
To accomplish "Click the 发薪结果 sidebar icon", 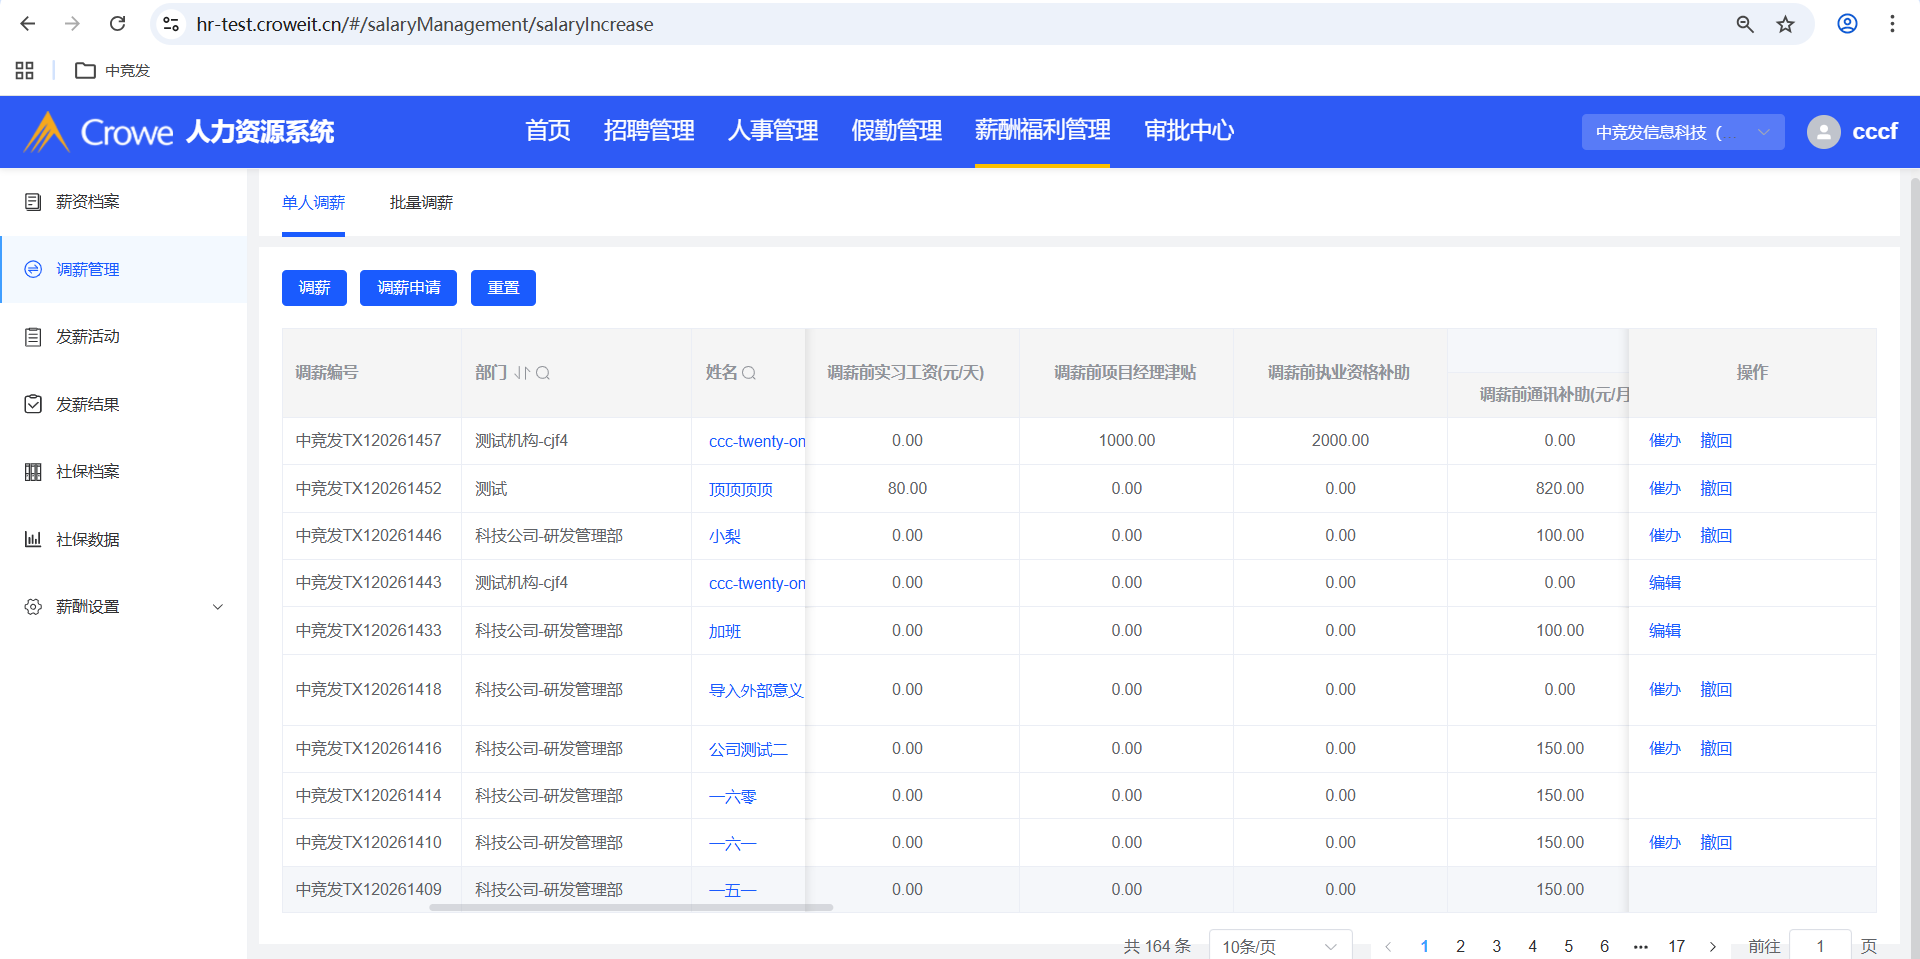I will [33, 404].
